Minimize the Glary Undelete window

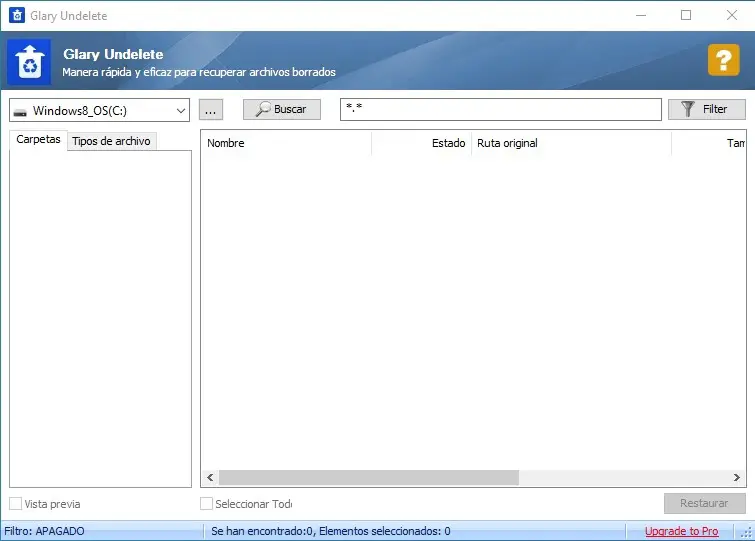(641, 15)
